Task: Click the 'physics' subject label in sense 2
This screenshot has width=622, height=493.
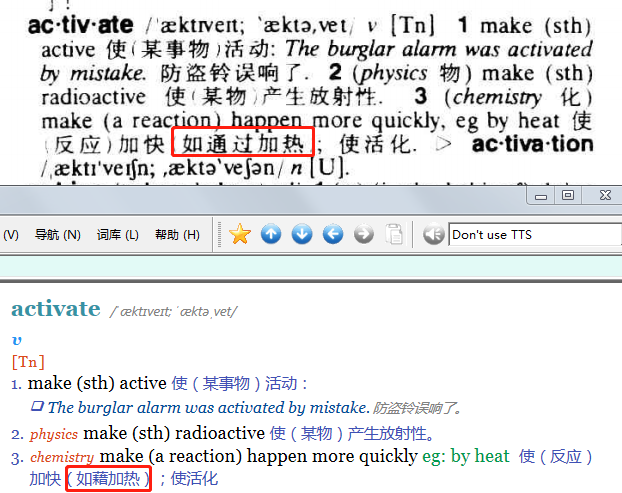Action: click(x=54, y=434)
